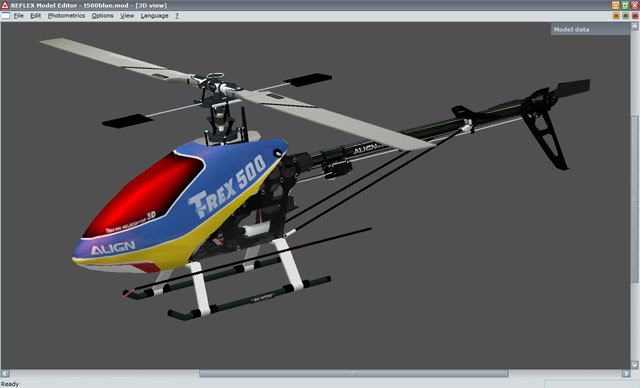640x388 pixels.
Task: Minimize the inner 3D view document window
Action: pos(616,16)
